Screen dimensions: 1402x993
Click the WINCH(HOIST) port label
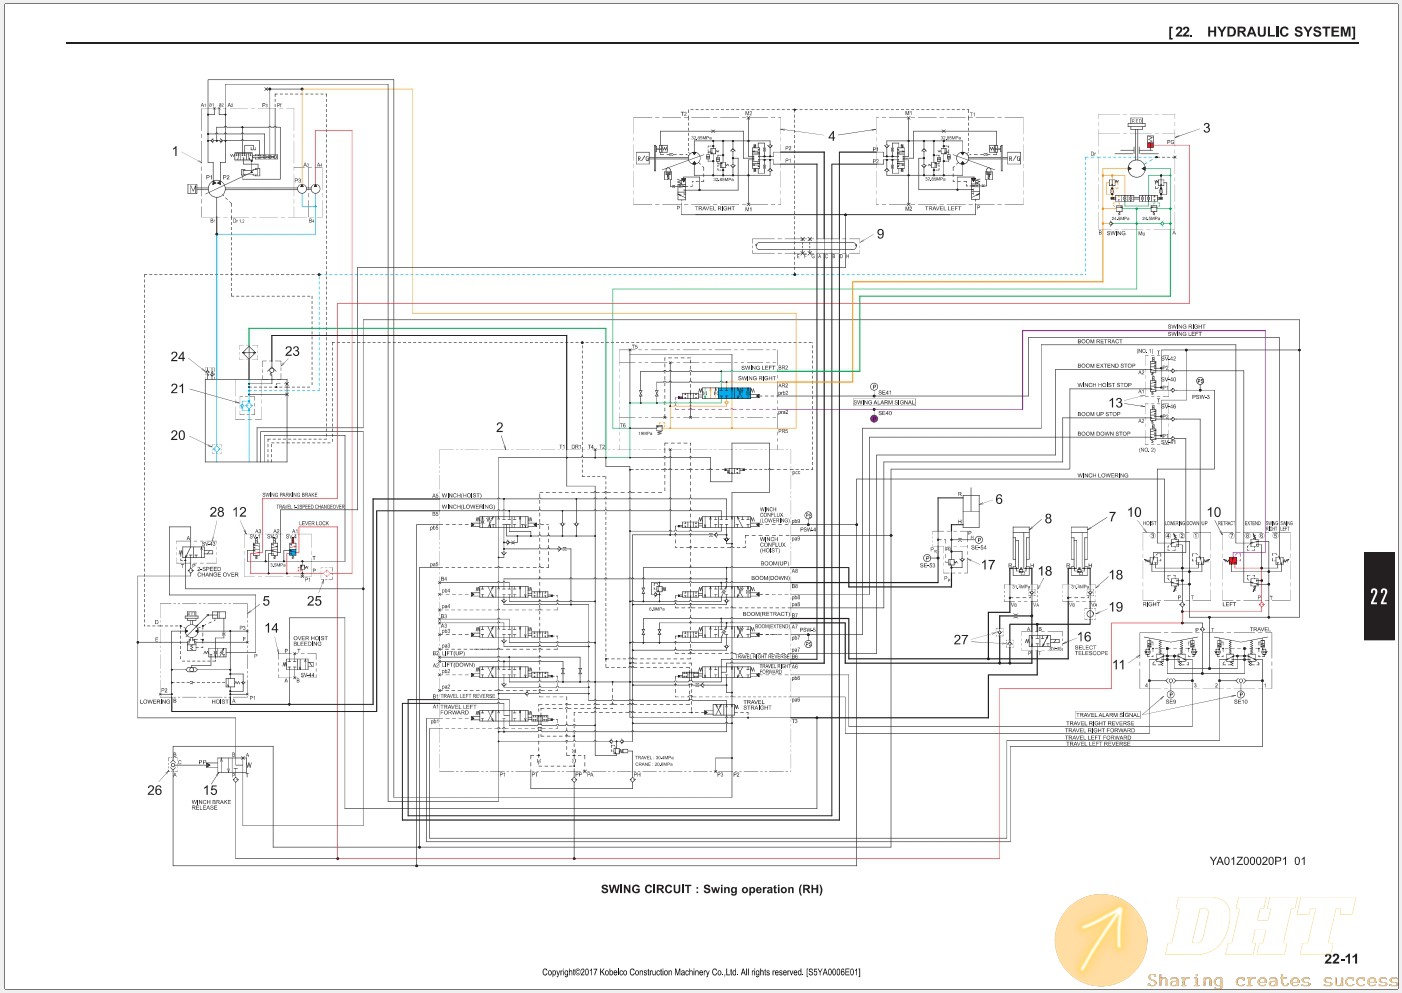tap(461, 496)
